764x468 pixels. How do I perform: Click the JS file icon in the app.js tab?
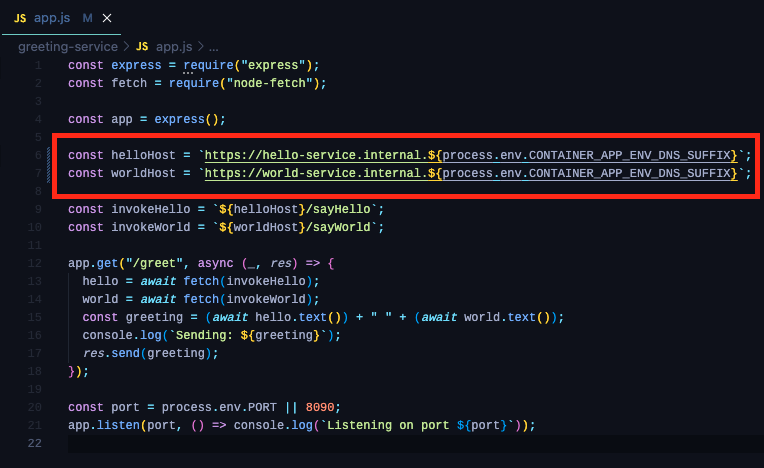(19, 18)
